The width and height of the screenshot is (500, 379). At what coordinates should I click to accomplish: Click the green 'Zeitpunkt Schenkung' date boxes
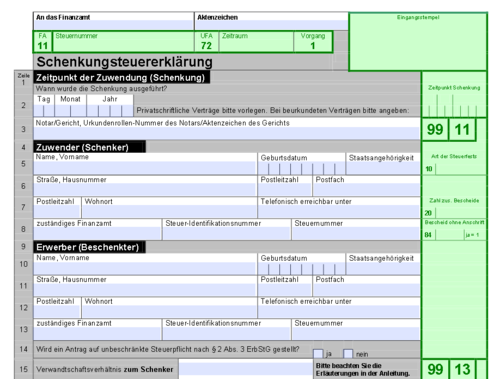tap(454, 106)
